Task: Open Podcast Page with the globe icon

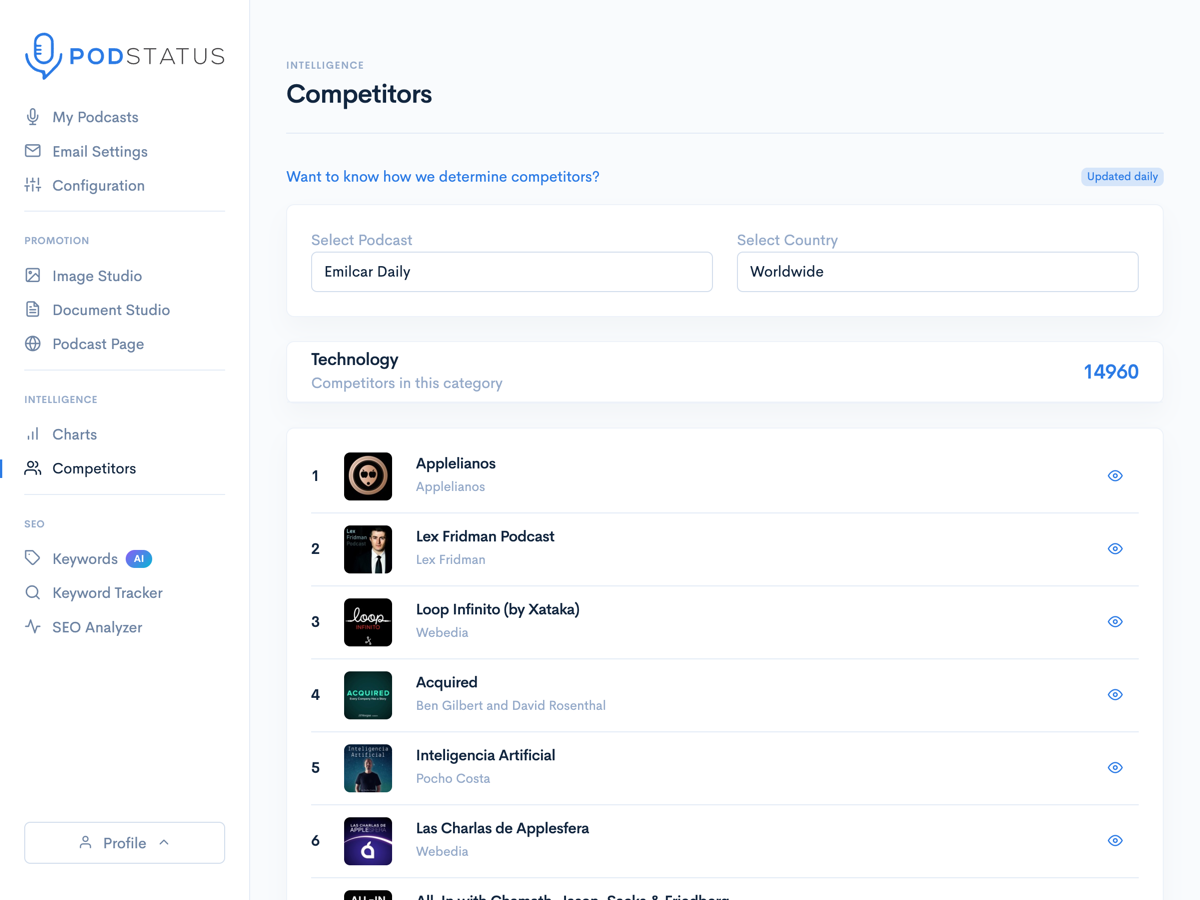Action: 33,343
